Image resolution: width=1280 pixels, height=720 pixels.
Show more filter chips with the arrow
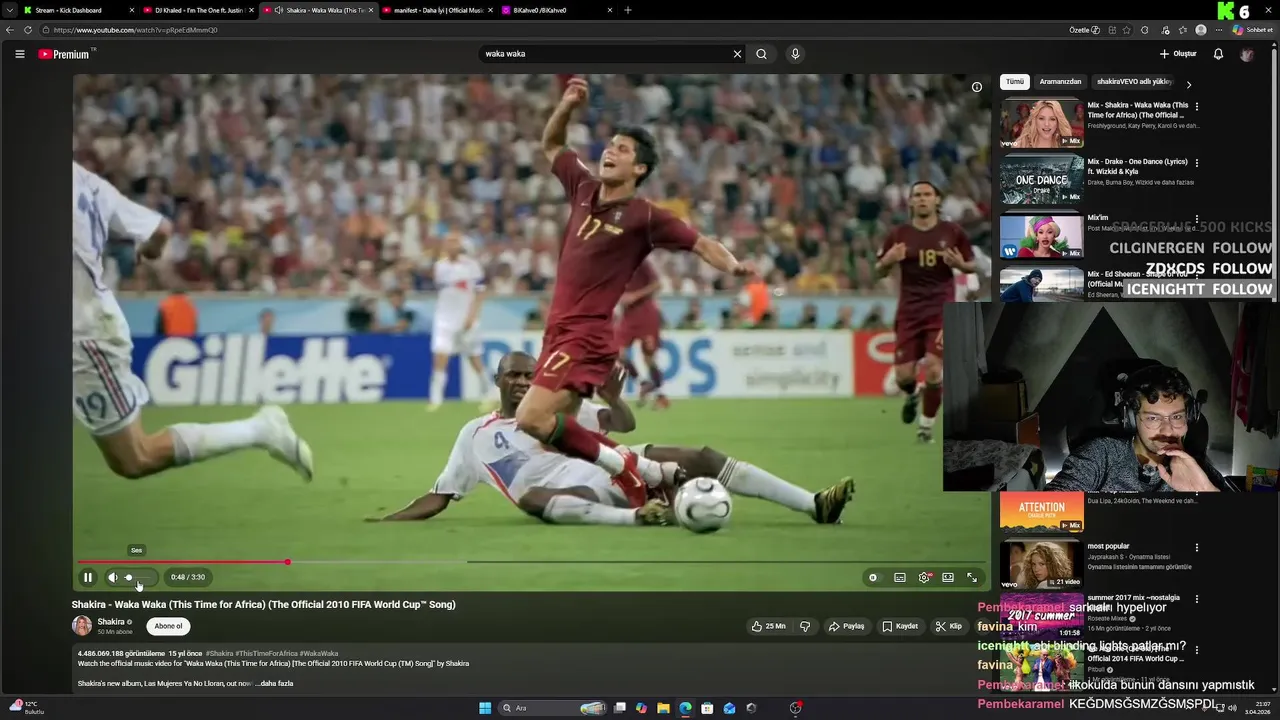(x=1189, y=85)
